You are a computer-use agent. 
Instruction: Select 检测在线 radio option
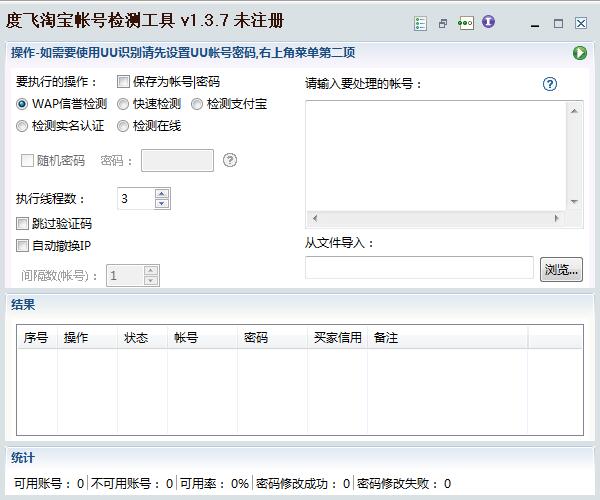click(x=123, y=126)
